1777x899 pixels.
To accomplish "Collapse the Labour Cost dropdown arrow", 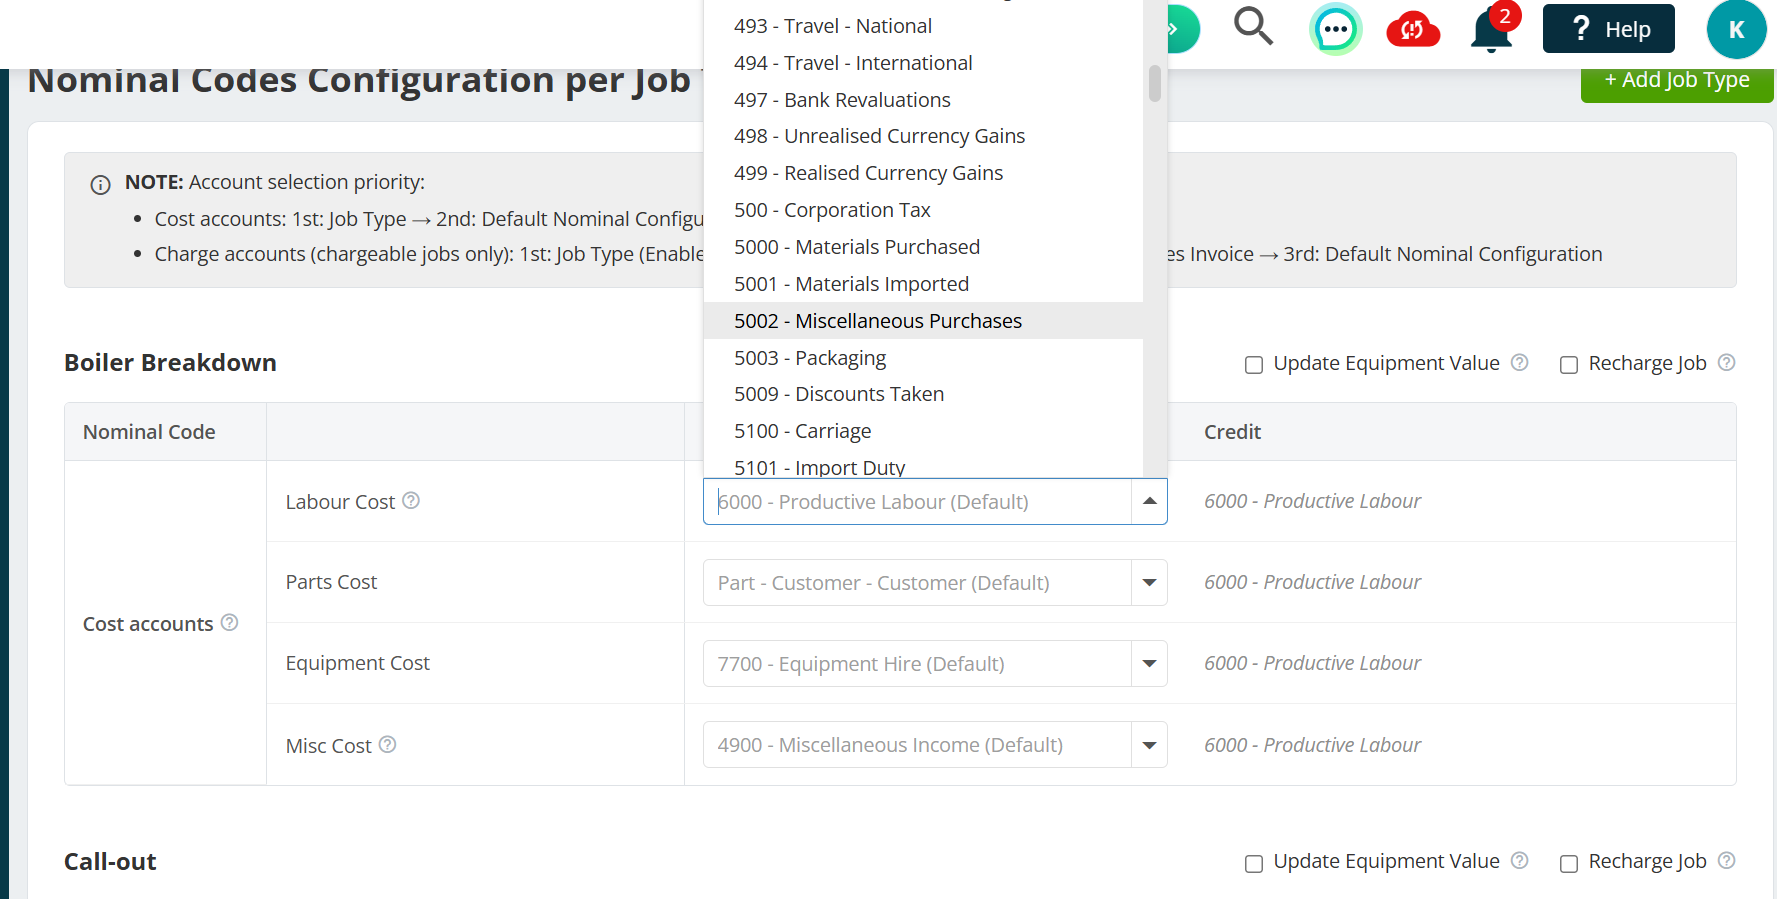I will coord(1149,501).
